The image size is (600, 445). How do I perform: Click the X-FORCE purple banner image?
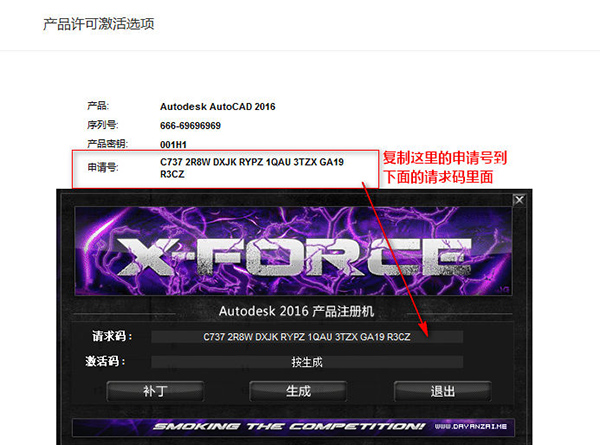click(293, 251)
